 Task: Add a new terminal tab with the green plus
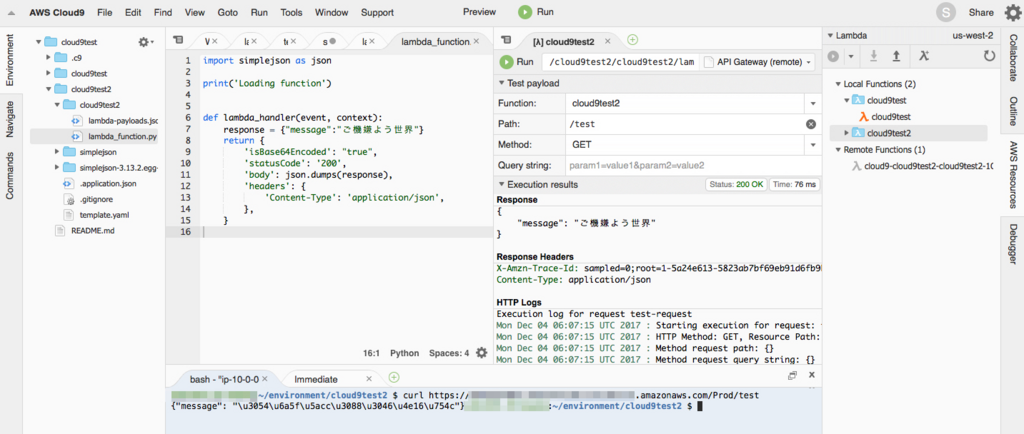[394, 378]
